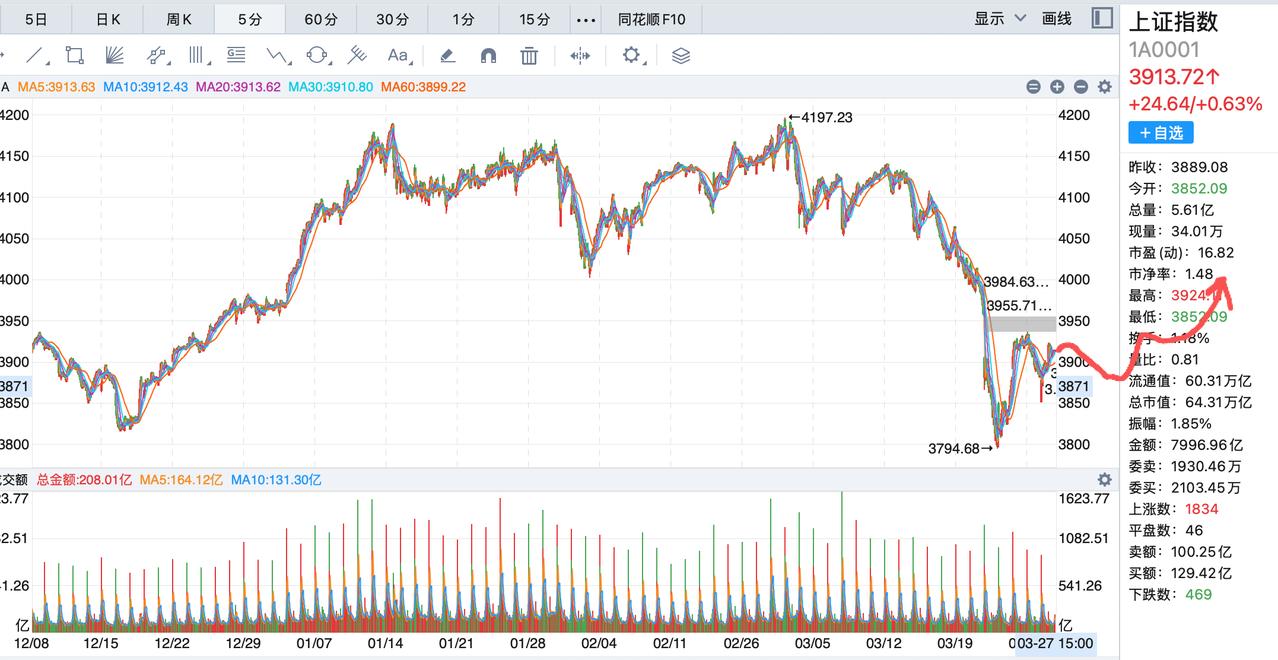1278x660 pixels.
Task: Select the pen highlighter tool
Action: pyautogui.click(x=448, y=56)
